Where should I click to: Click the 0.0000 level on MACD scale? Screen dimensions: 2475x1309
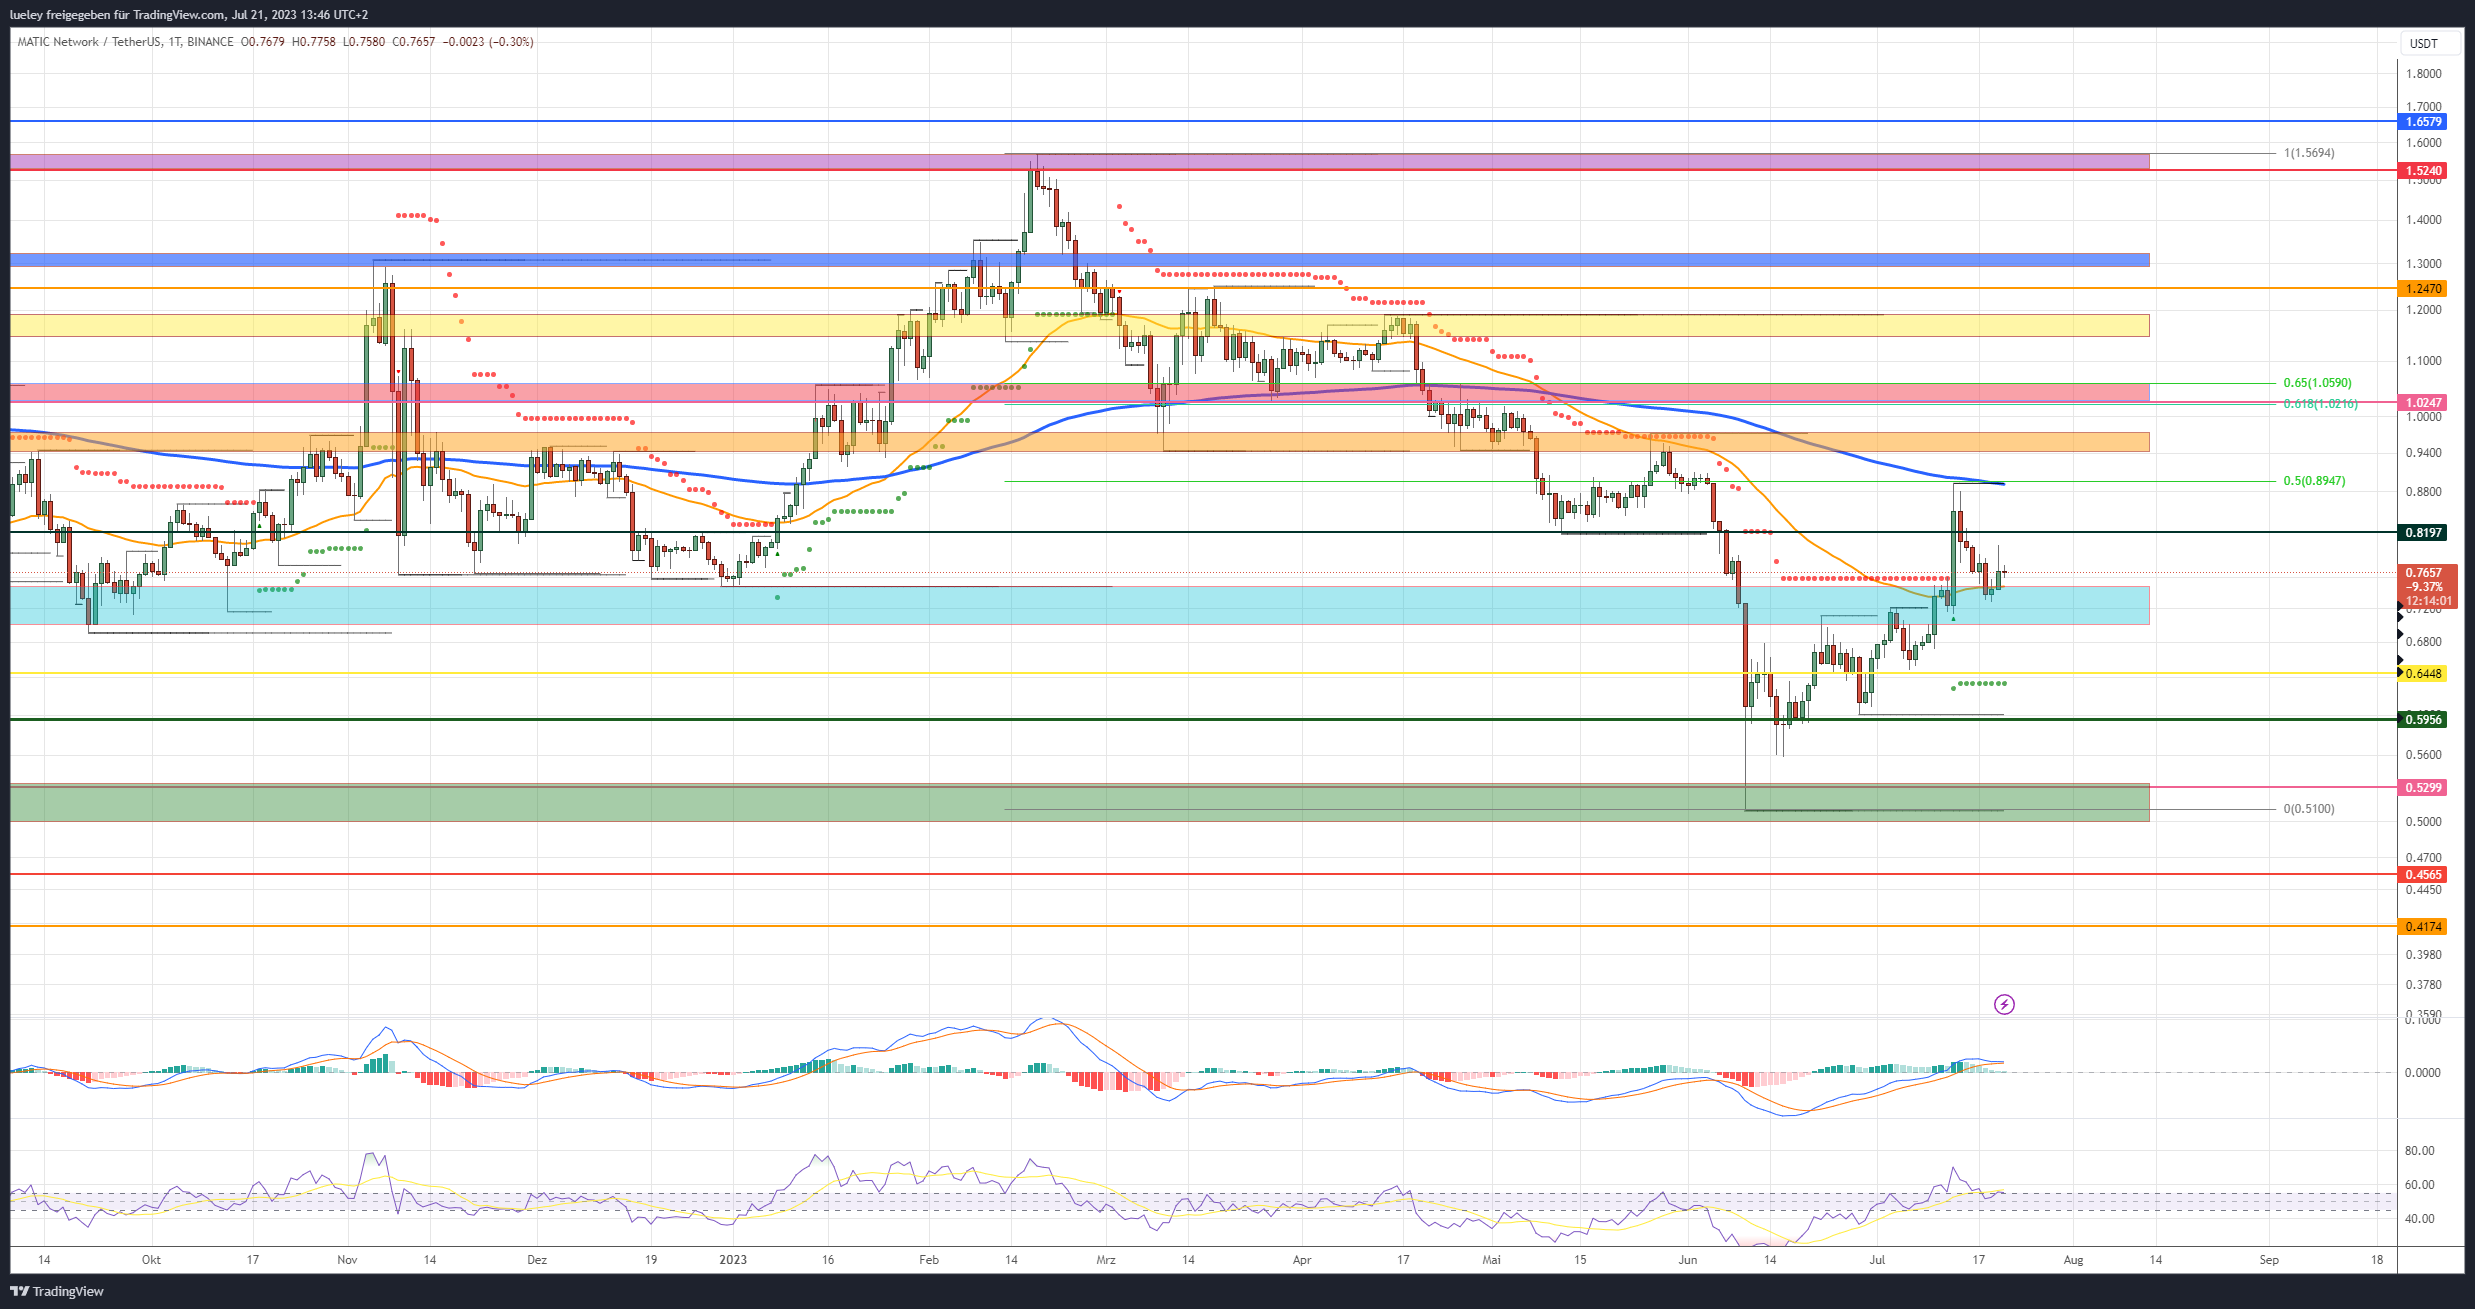point(2423,1073)
